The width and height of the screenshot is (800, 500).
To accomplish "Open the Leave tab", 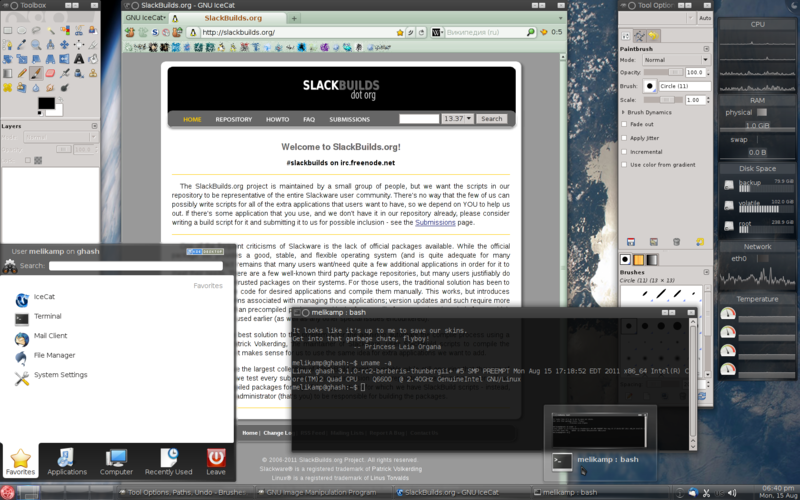I will point(216,462).
